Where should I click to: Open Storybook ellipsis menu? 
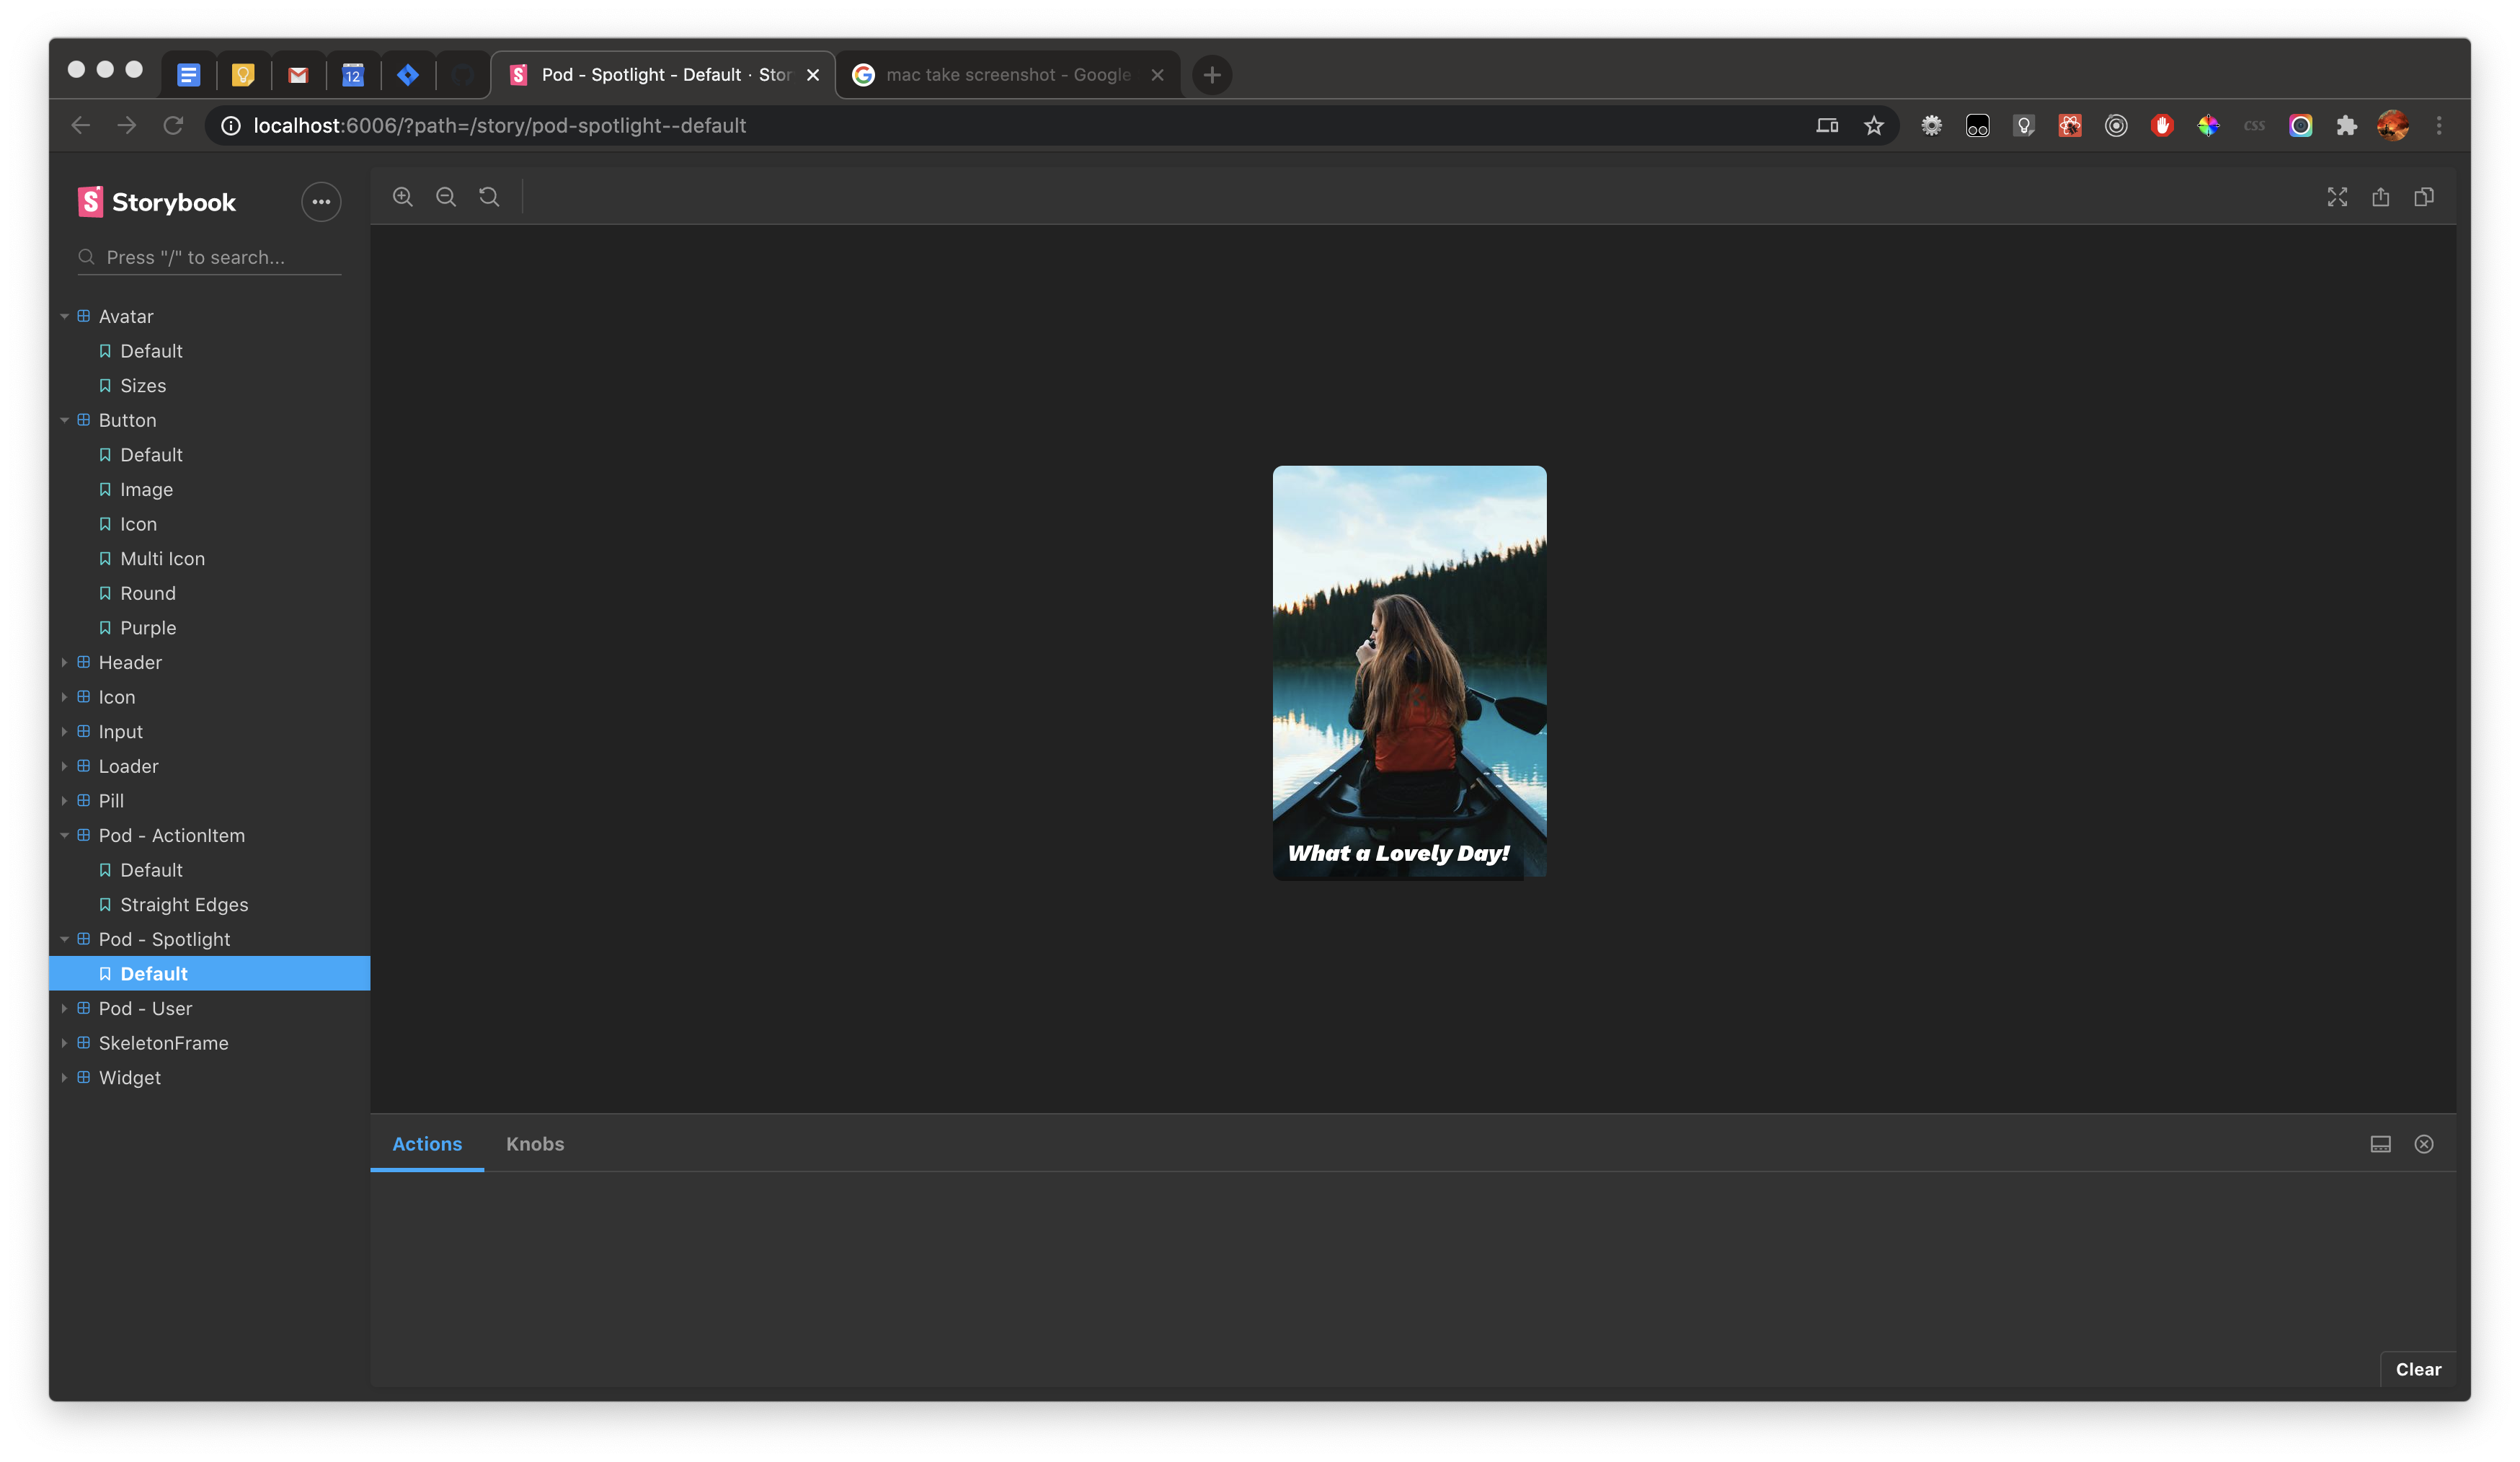(321, 202)
